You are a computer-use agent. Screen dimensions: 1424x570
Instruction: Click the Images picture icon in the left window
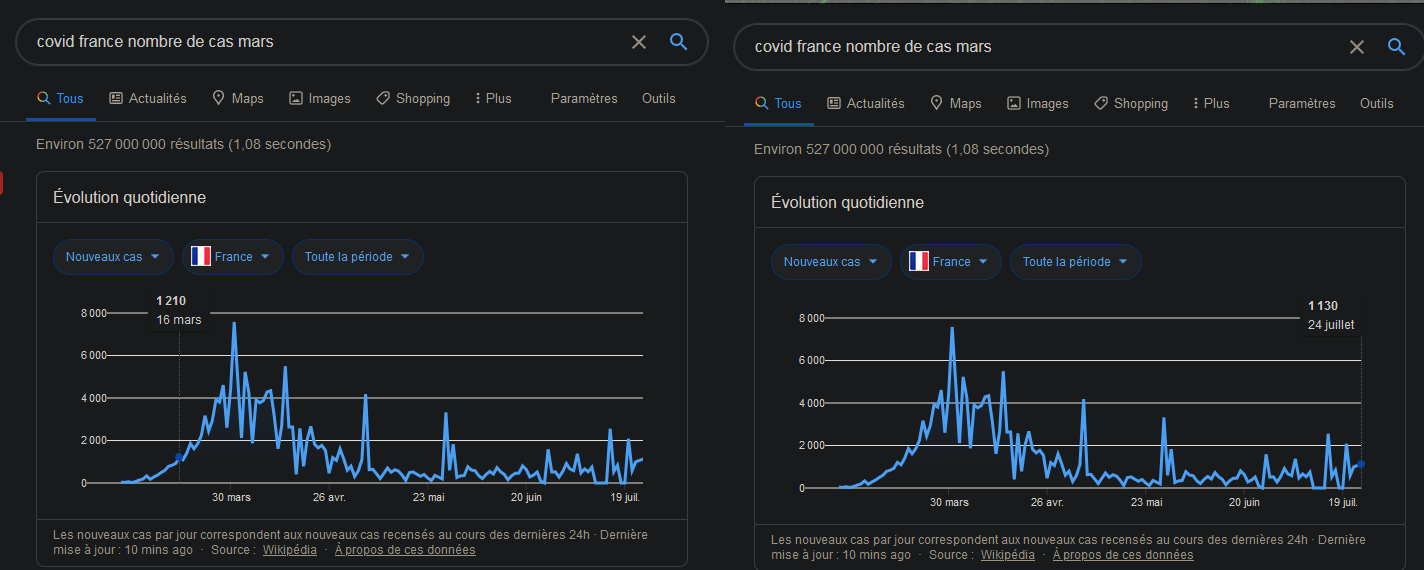(x=296, y=98)
